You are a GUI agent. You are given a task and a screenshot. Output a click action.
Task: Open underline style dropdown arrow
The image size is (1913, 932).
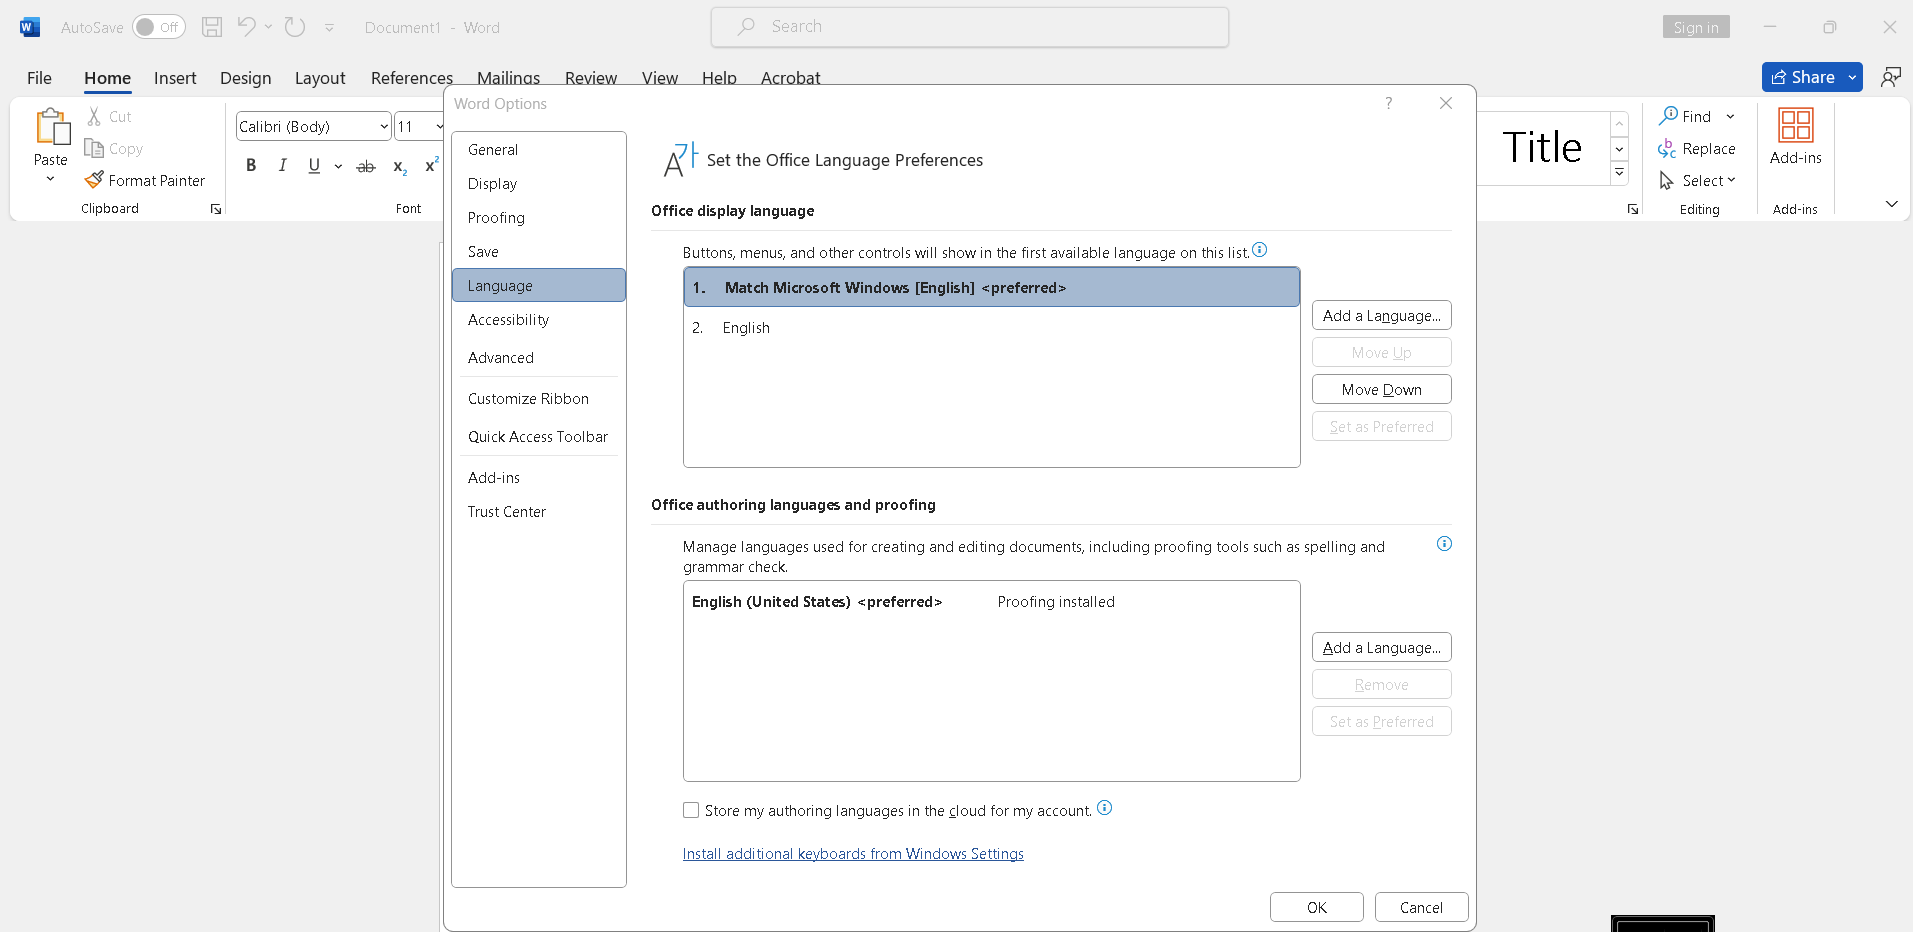(338, 166)
